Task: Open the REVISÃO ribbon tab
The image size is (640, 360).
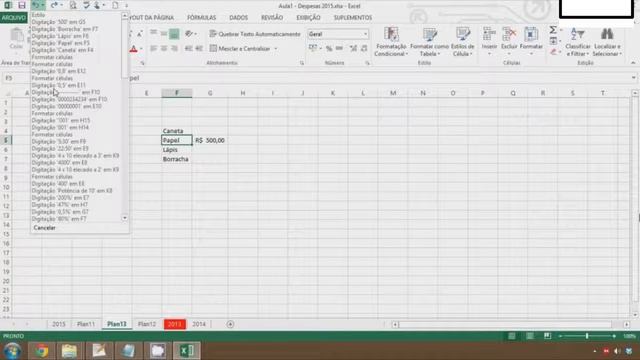Action: (x=272, y=18)
